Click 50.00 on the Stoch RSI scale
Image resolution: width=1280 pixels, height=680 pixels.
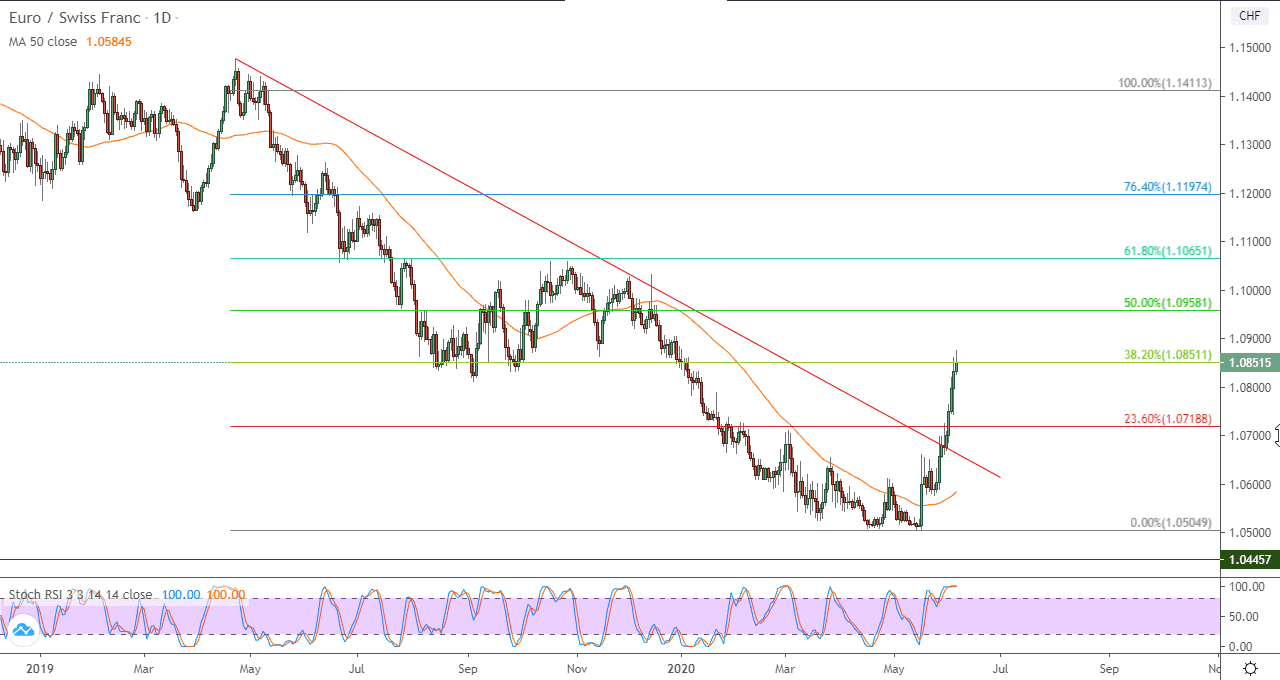click(1244, 617)
